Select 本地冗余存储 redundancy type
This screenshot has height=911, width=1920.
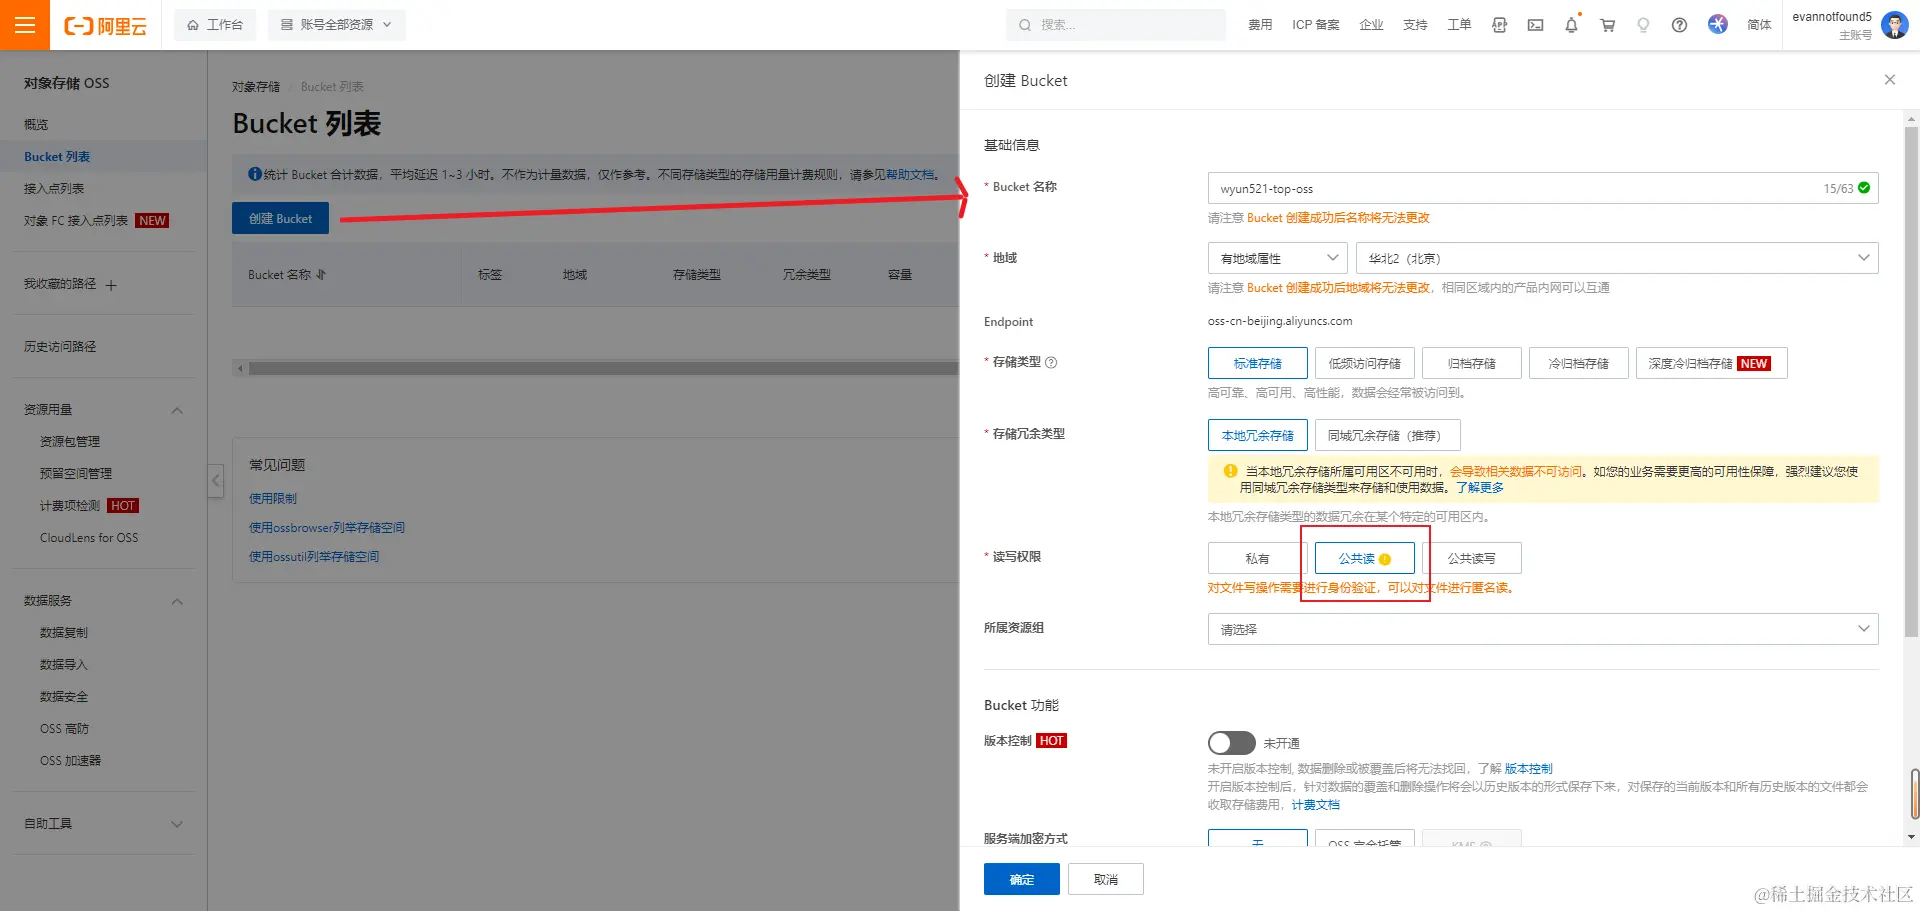[x=1257, y=435]
